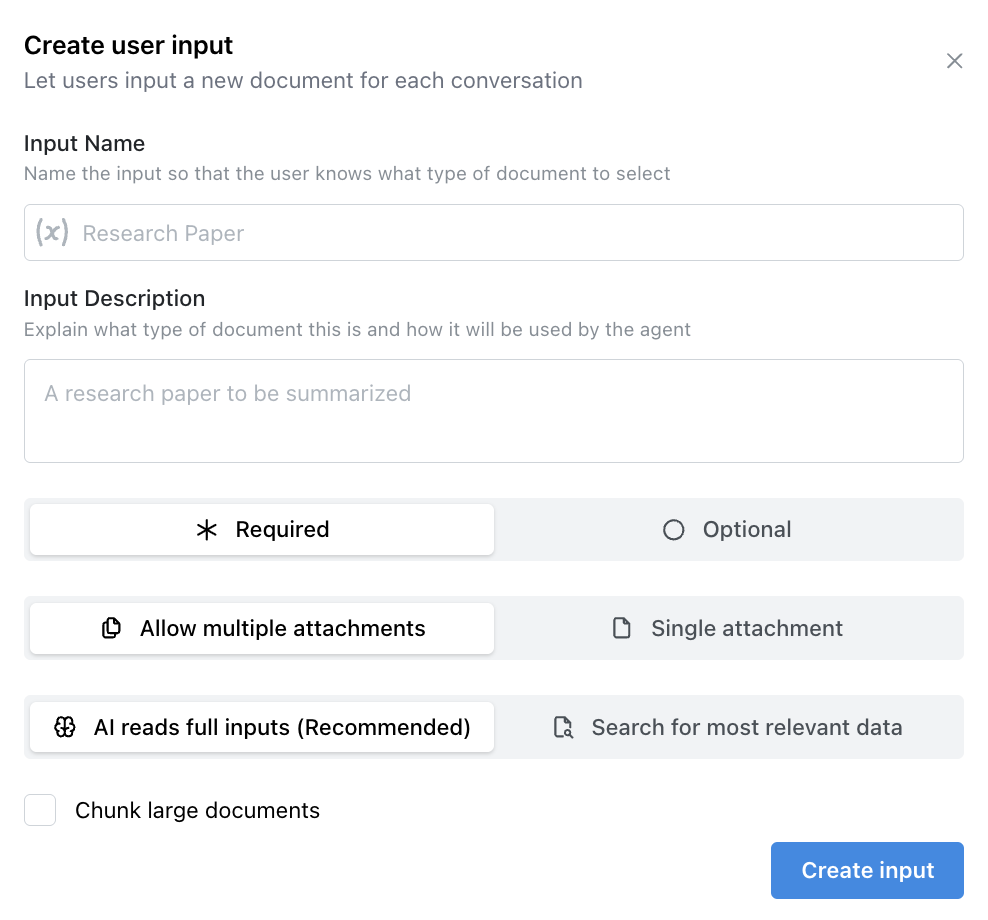Image resolution: width=988 pixels, height=920 pixels.
Task: Click the Create user input heading
Action: click(x=128, y=45)
